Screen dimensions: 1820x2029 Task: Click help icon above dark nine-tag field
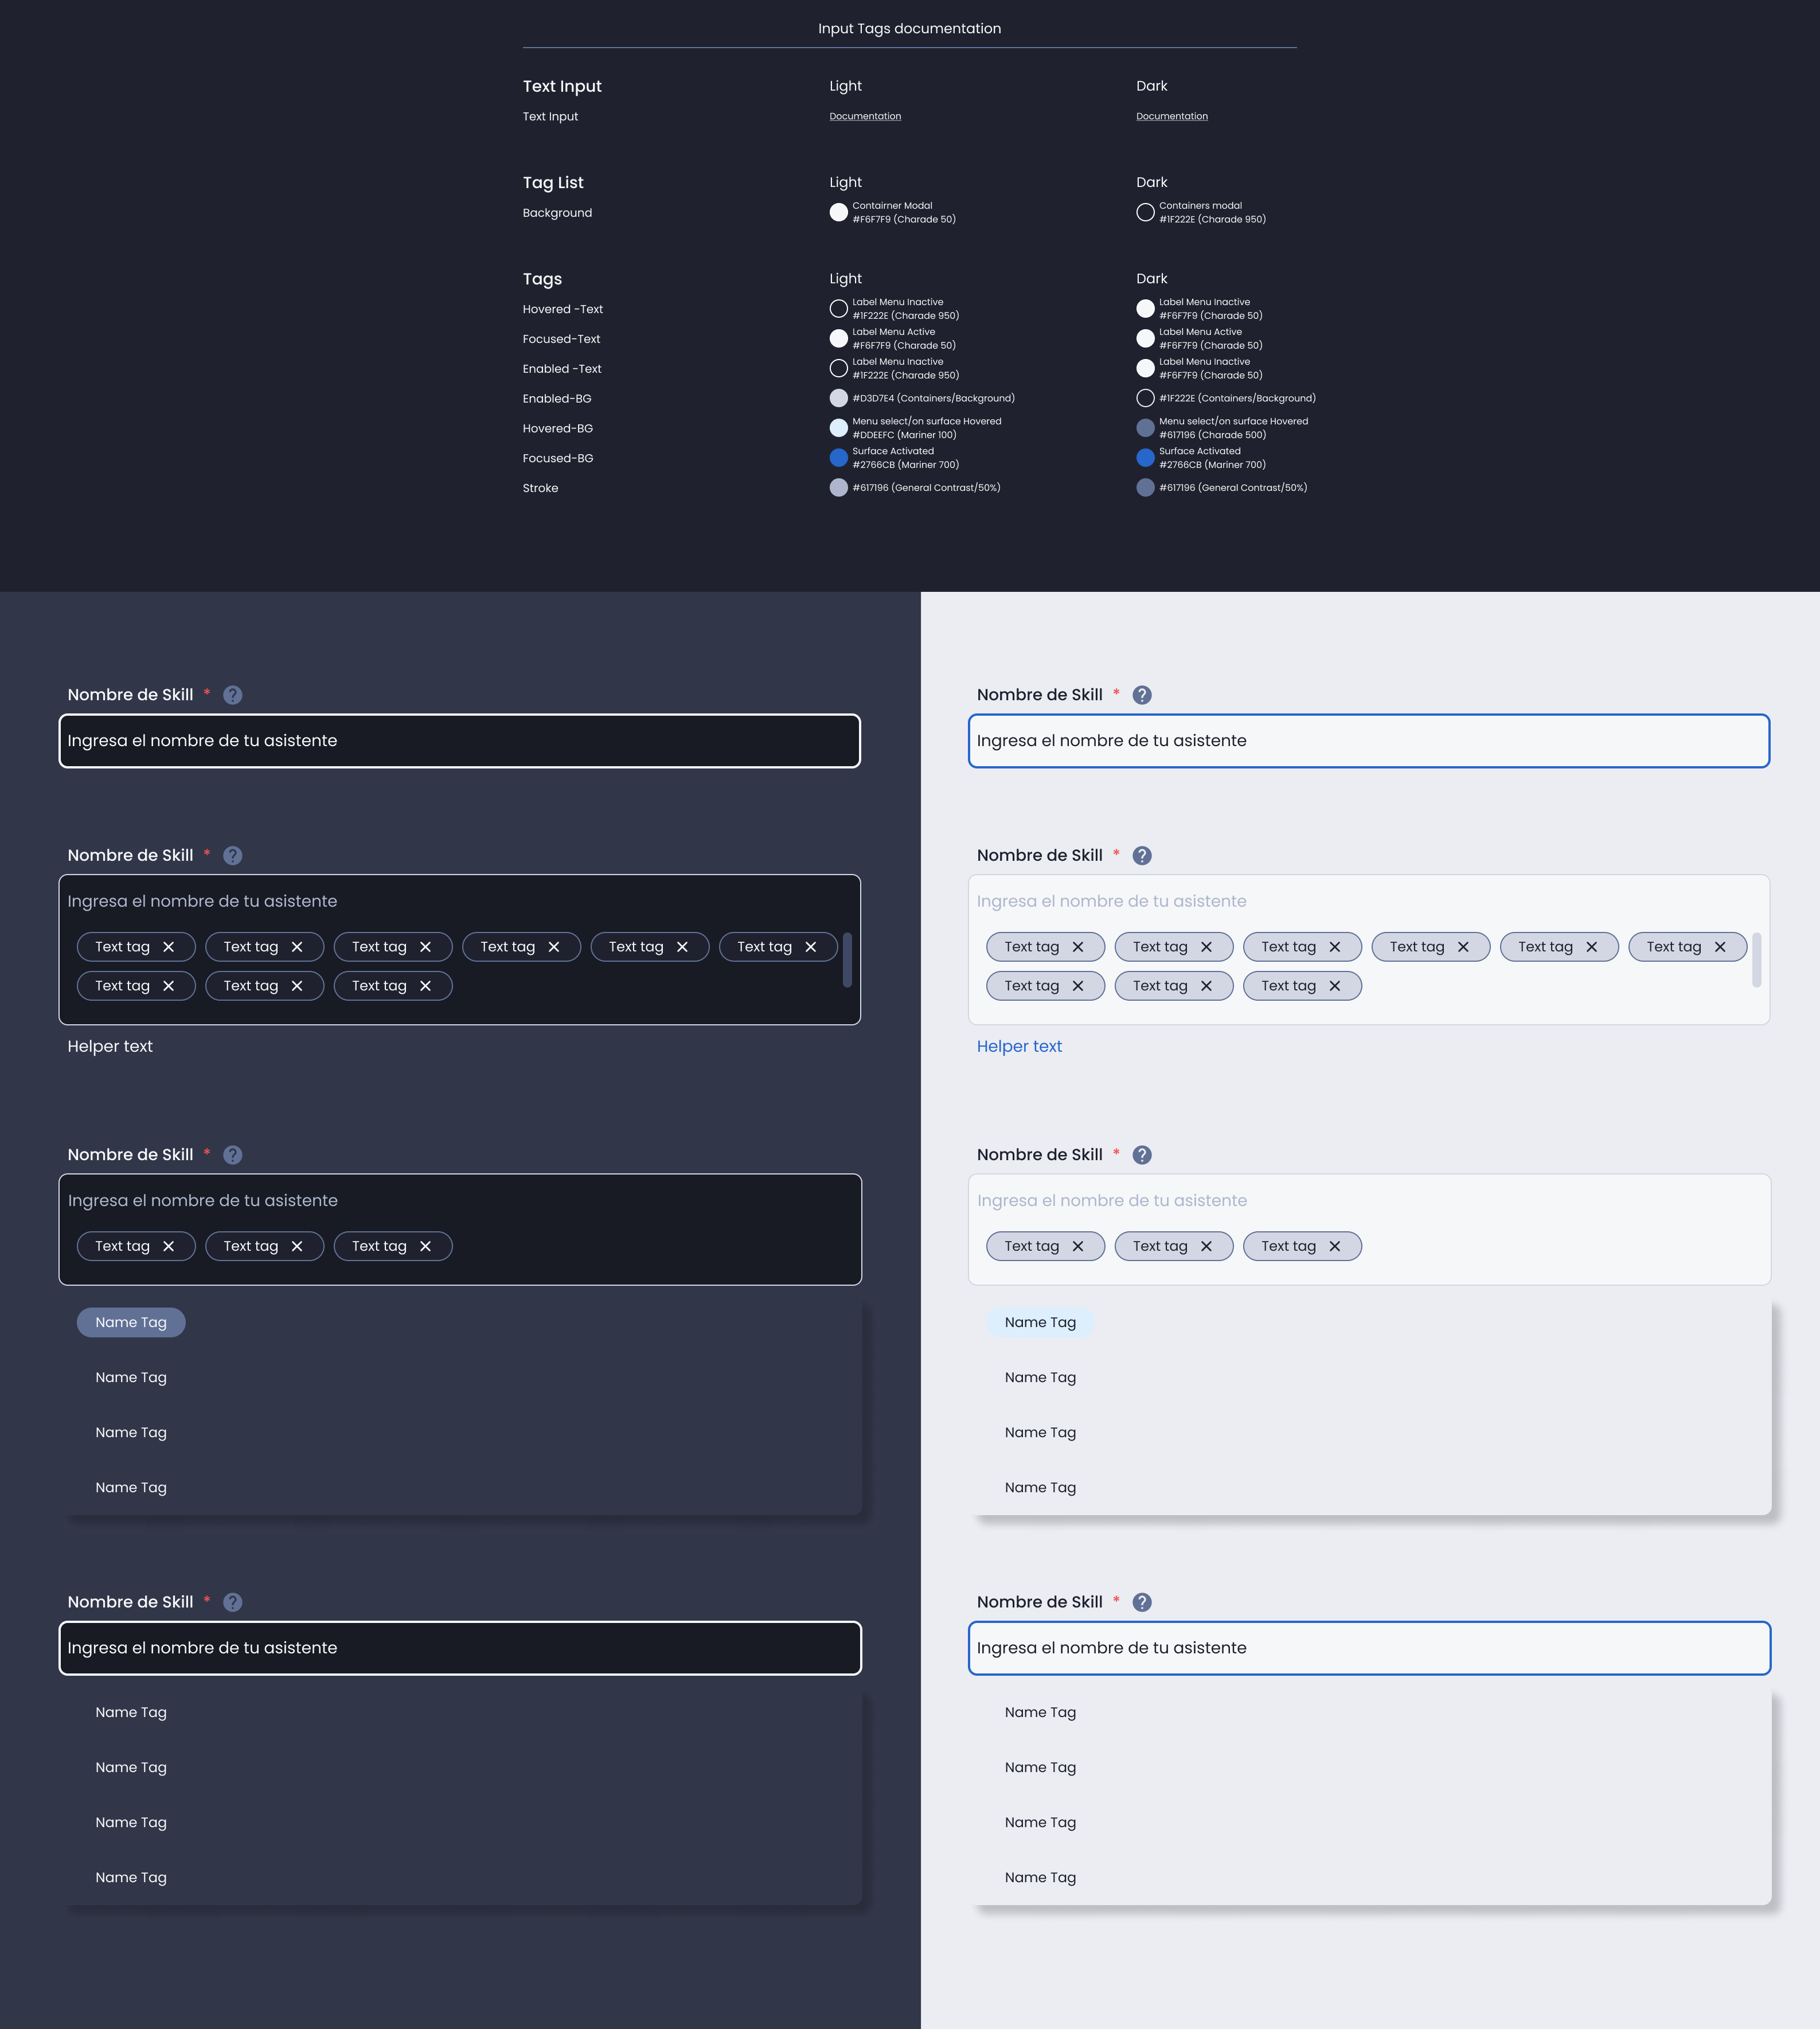[233, 856]
